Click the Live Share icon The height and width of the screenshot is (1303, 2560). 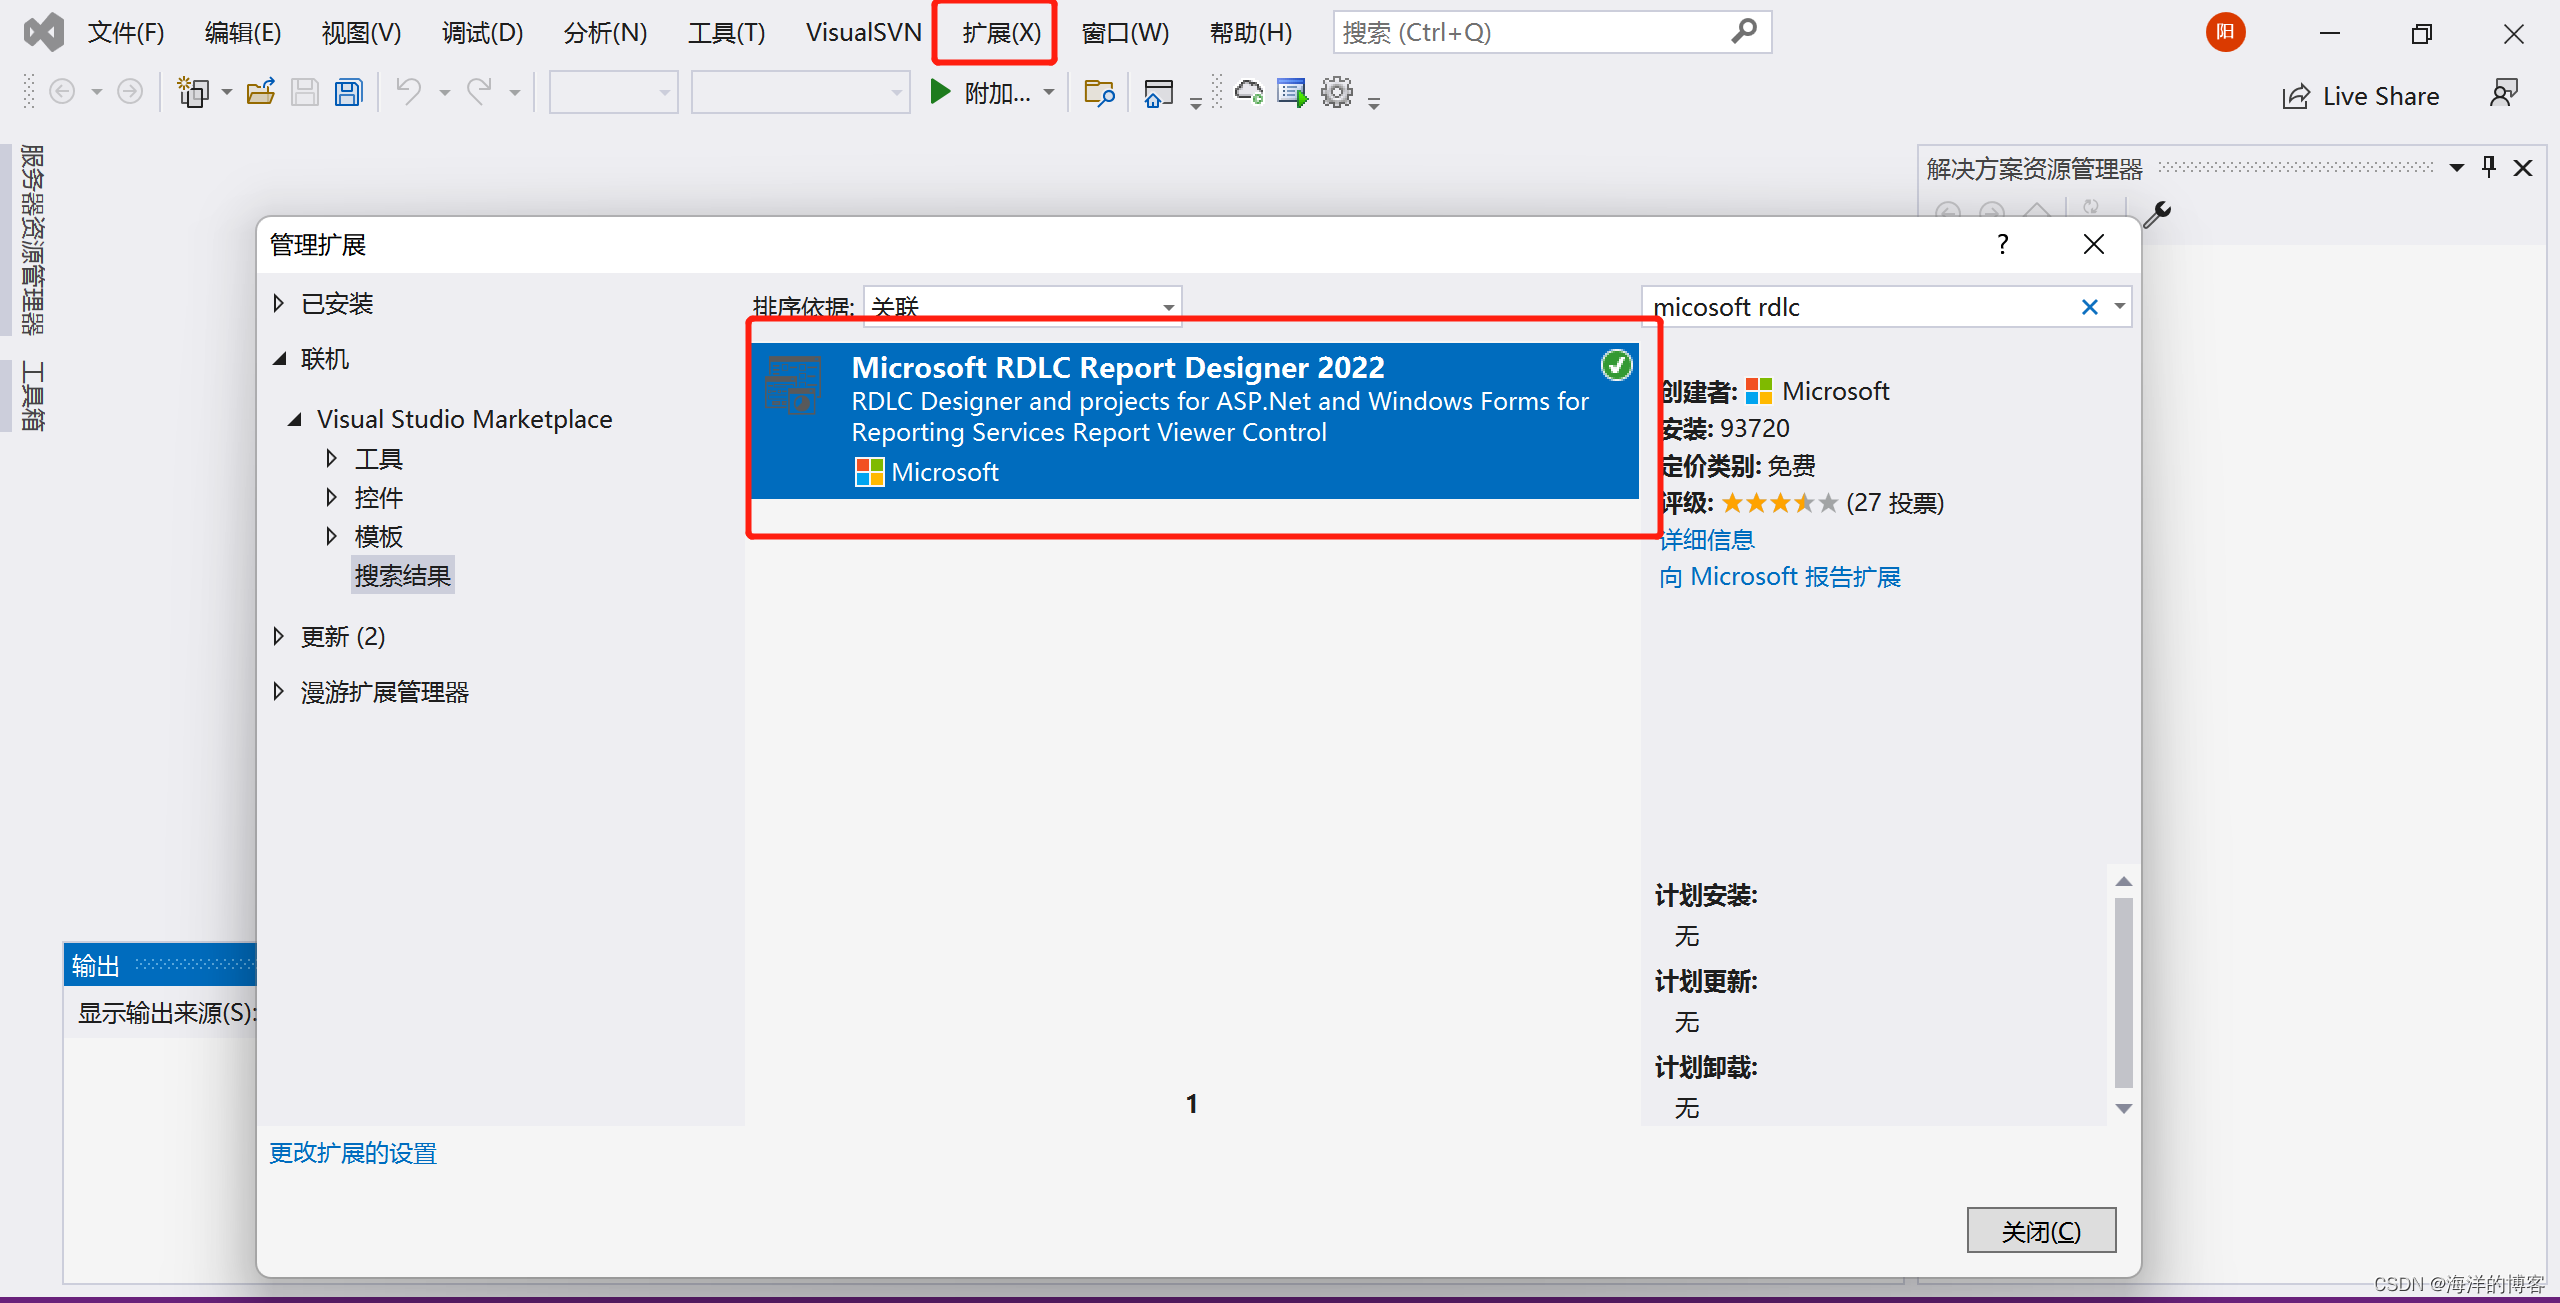point(2296,96)
